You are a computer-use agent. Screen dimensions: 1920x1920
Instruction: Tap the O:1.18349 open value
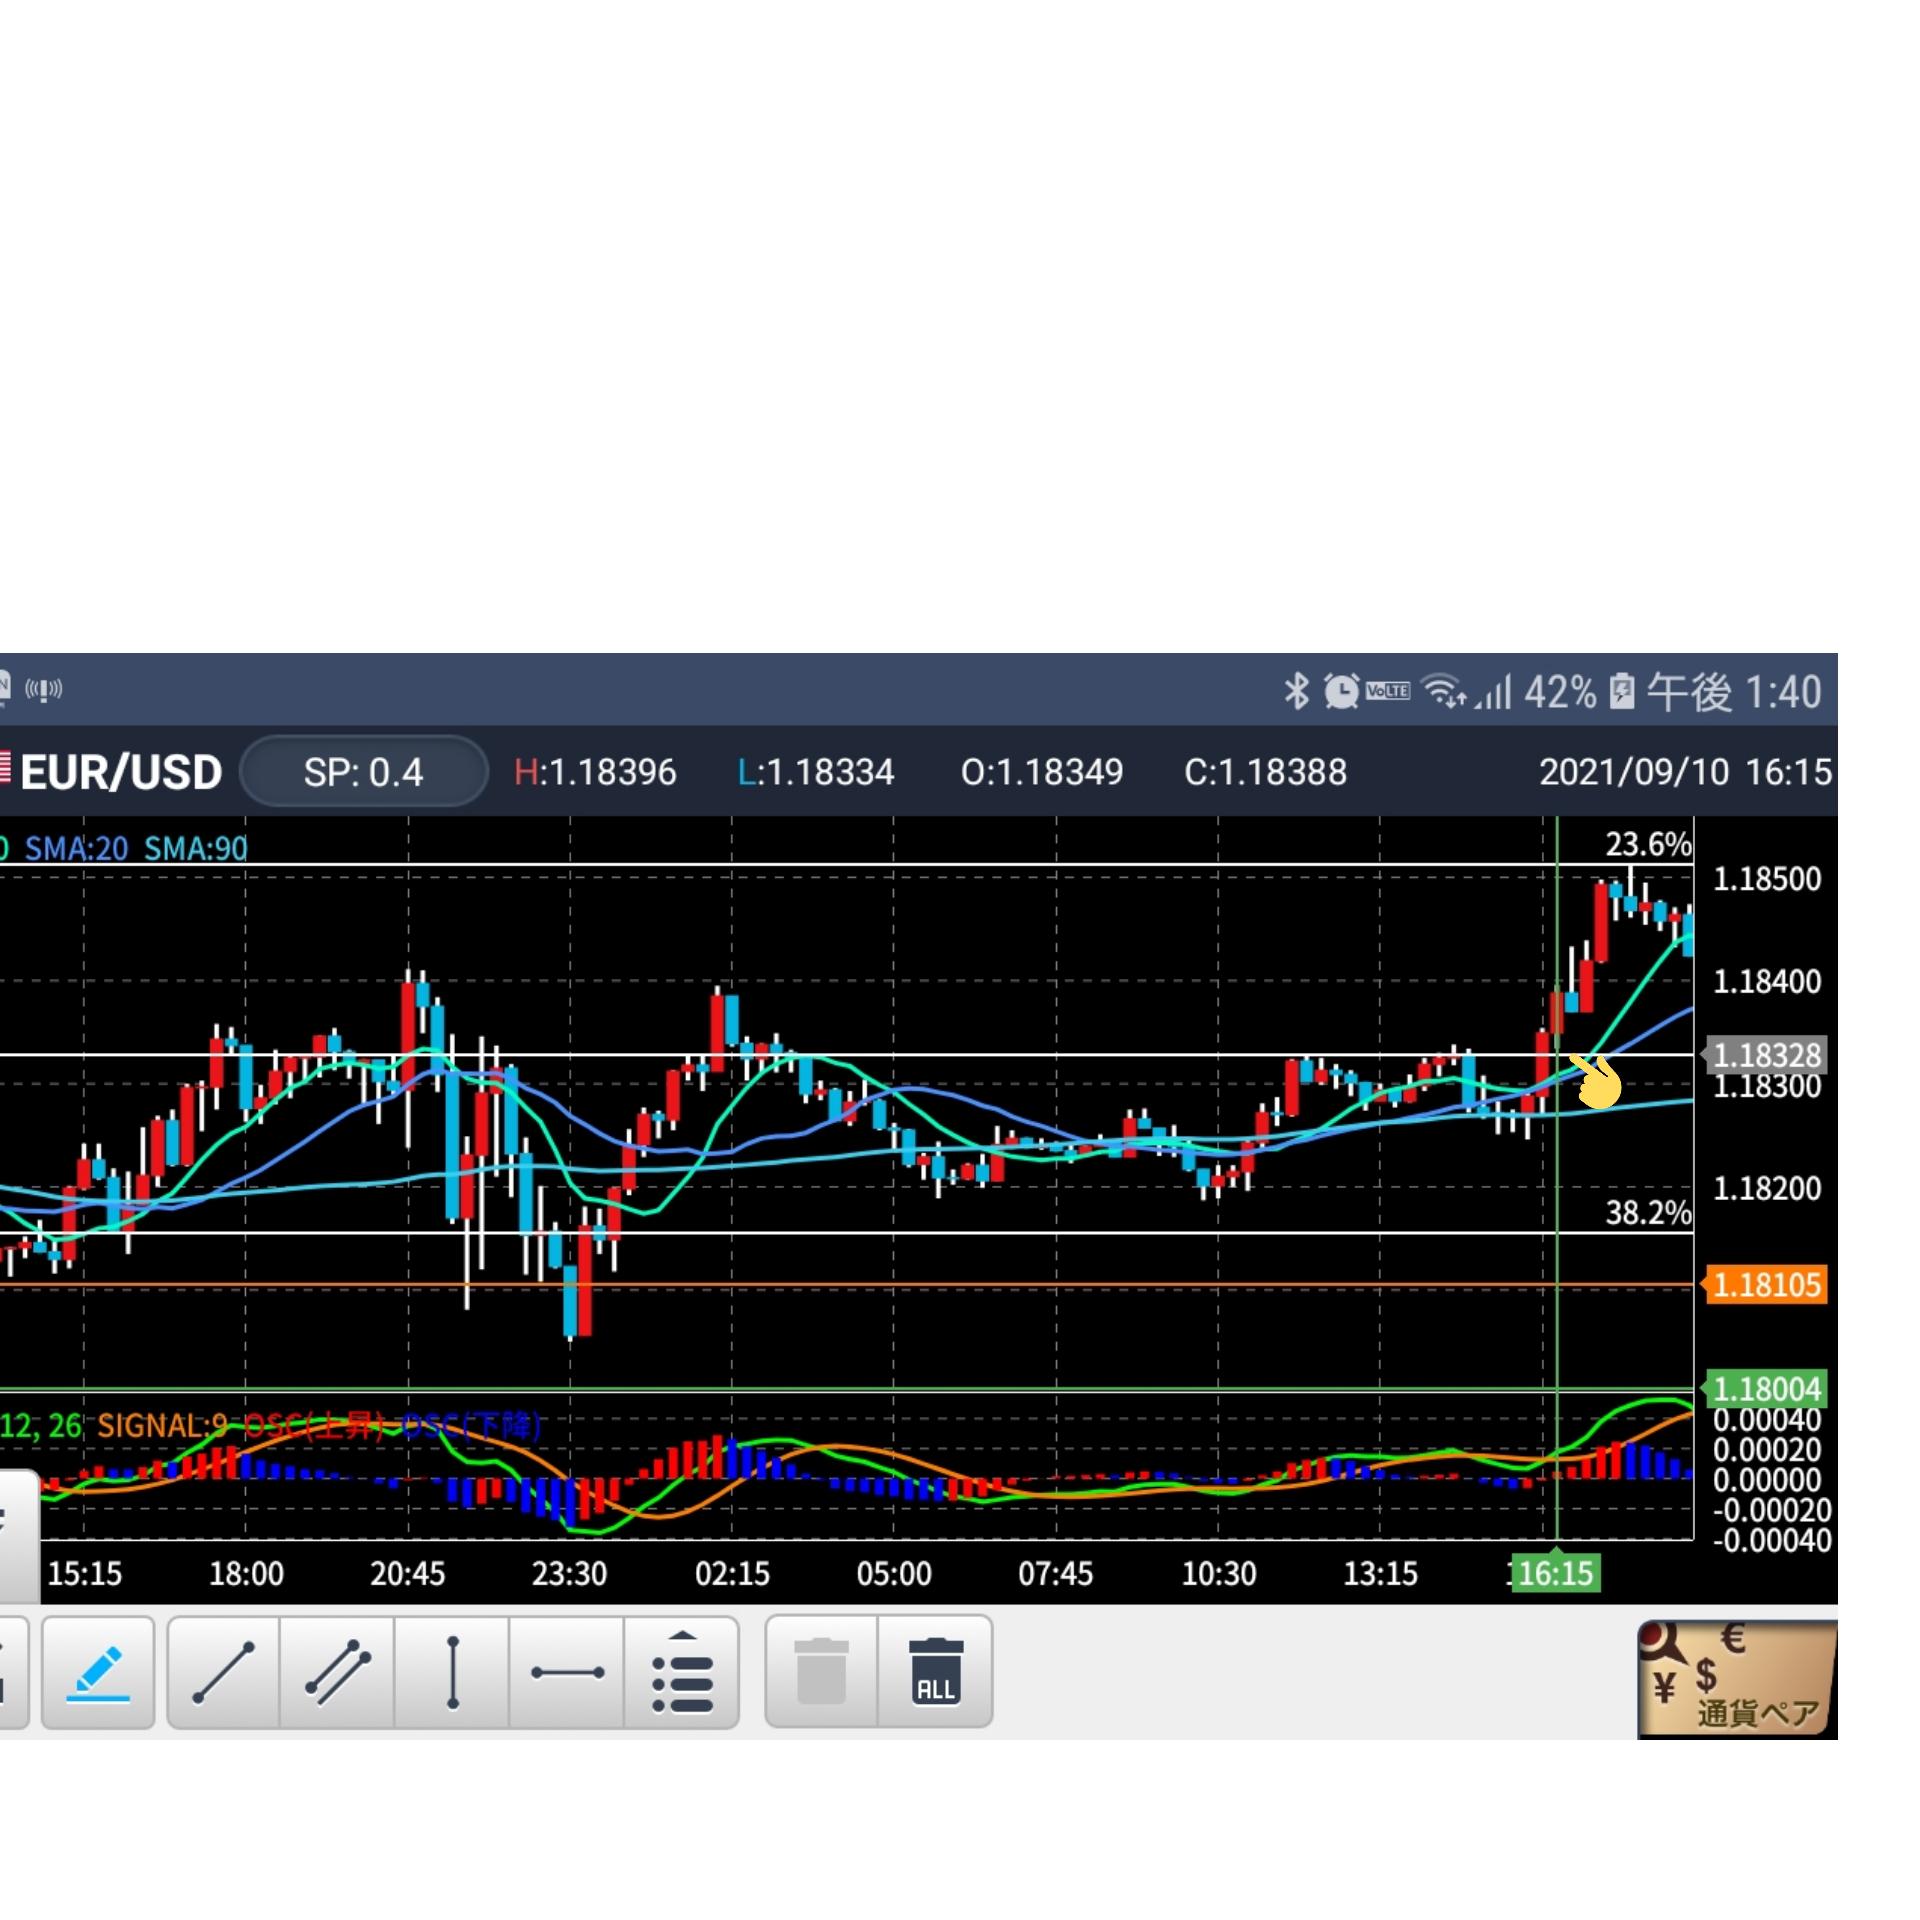click(x=1042, y=773)
